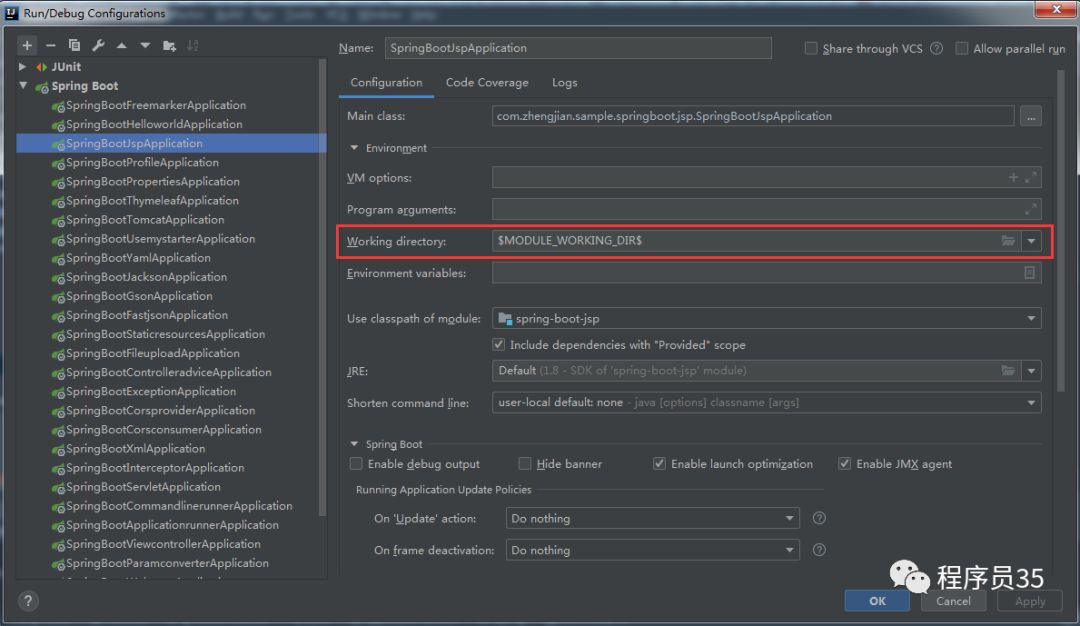Open On frame deactivation dropdown

tap(789, 550)
